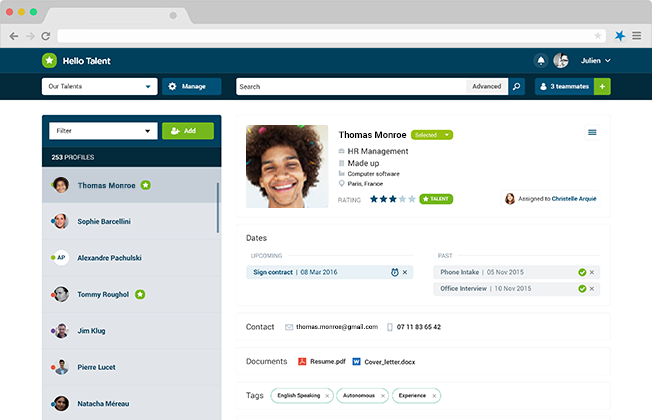Reload the page with refresh icon
This screenshot has width=652, height=420.
click(46, 36)
